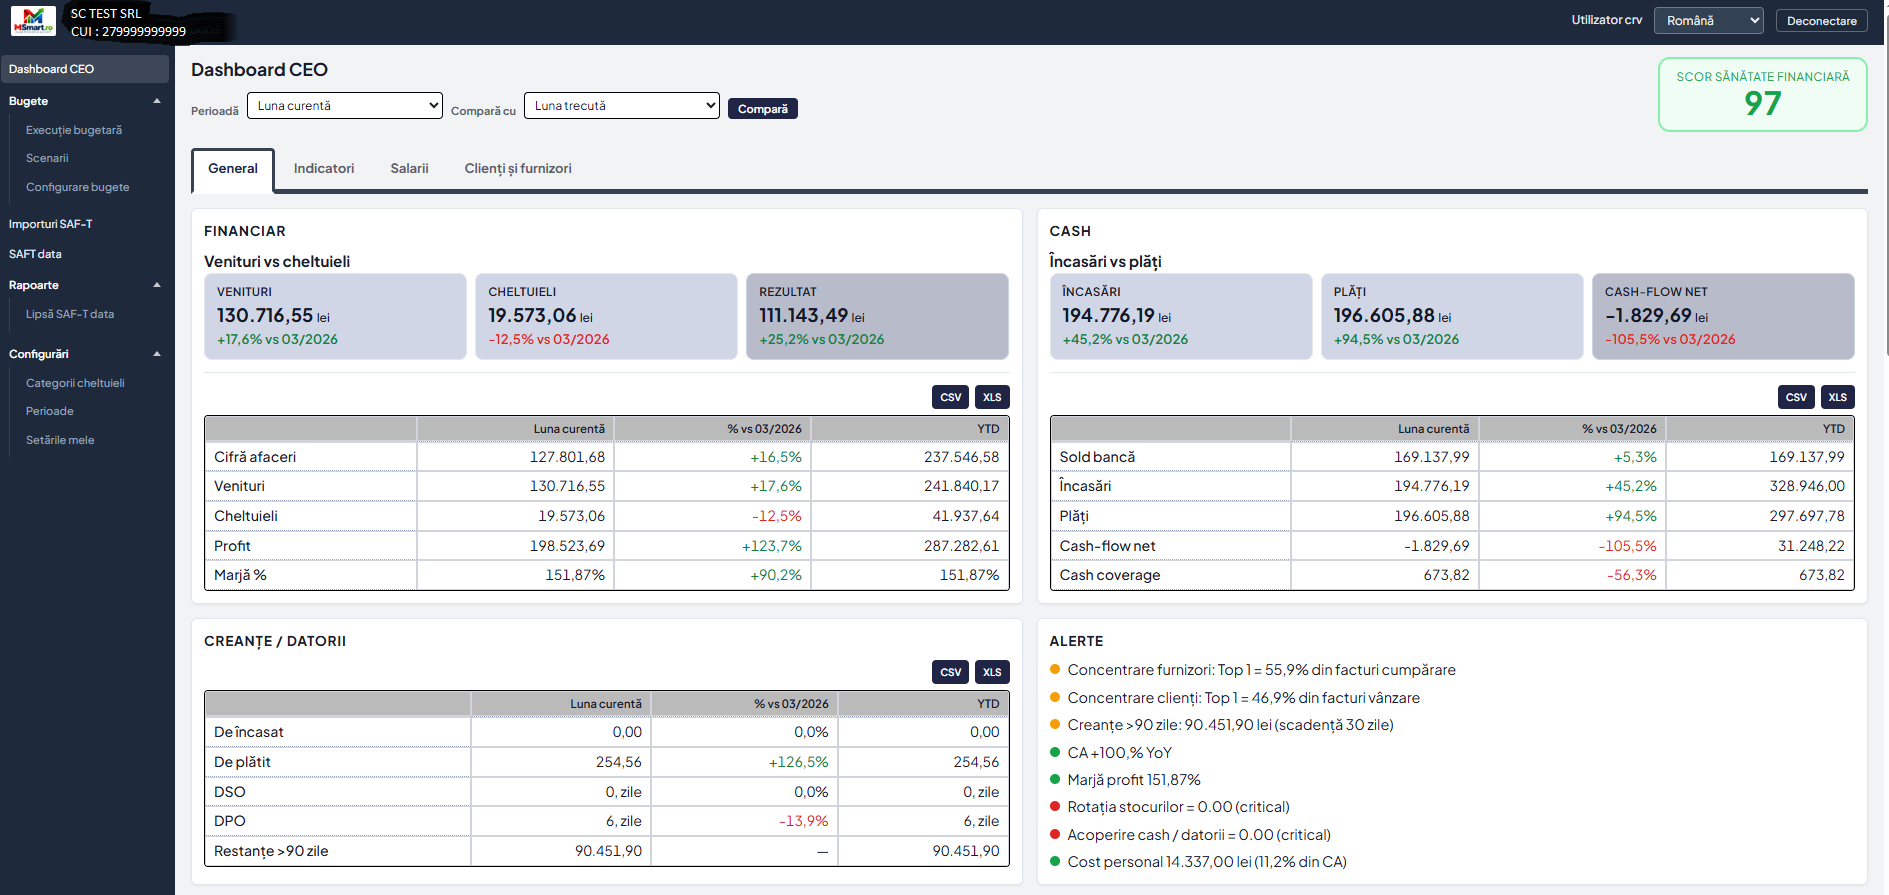Click the Cifră afaceri row label
Viewport: 1889px width, 895px height.
pyautogui.click(x=255, y=457)
